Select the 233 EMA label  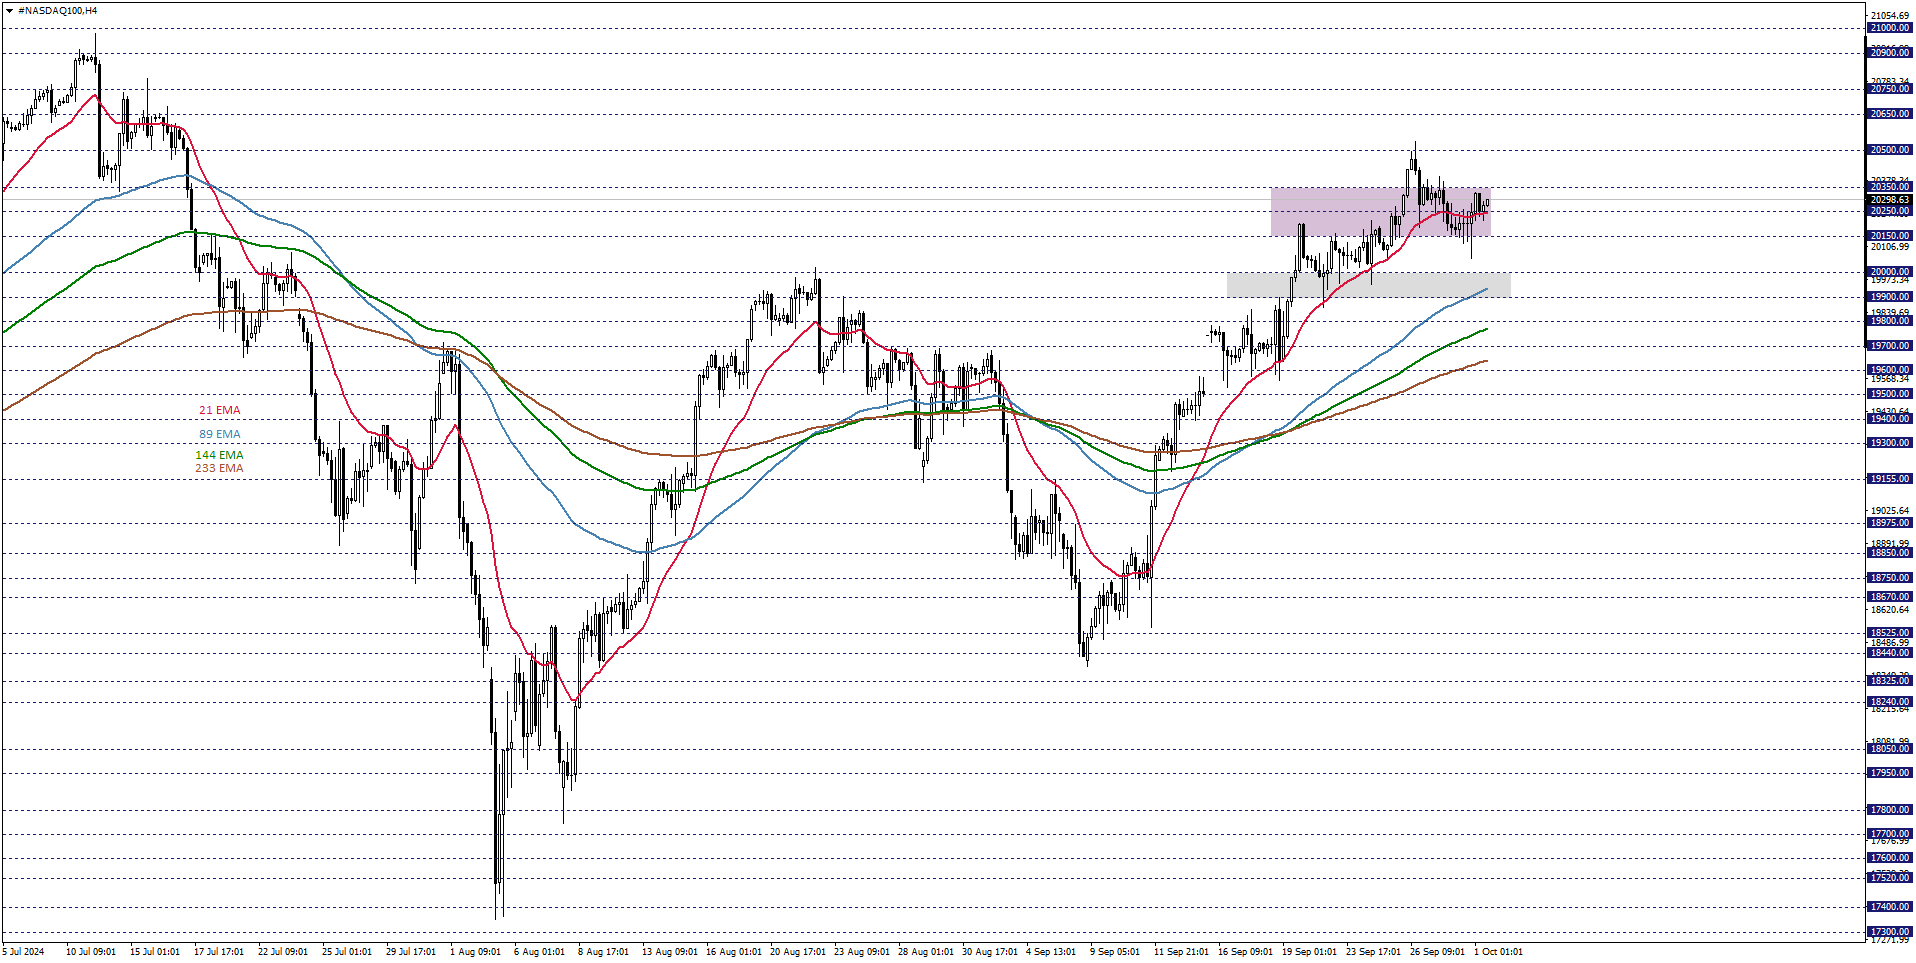tap(219, 469)
